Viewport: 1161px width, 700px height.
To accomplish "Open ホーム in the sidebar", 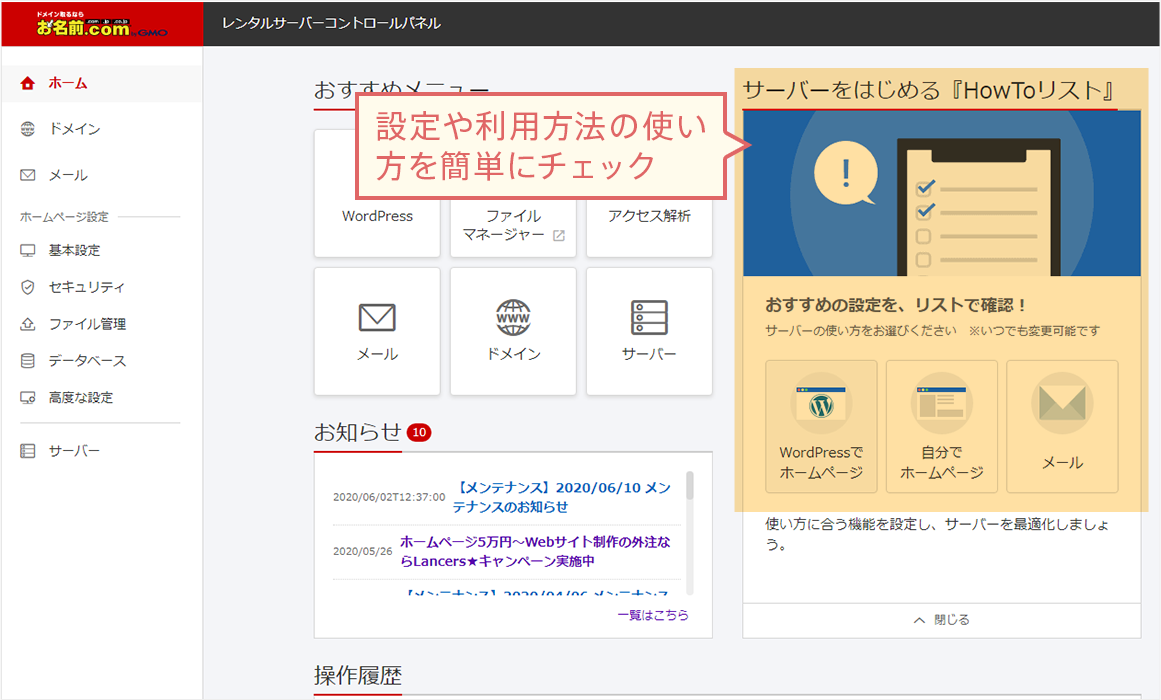I will tap(101, 83).
